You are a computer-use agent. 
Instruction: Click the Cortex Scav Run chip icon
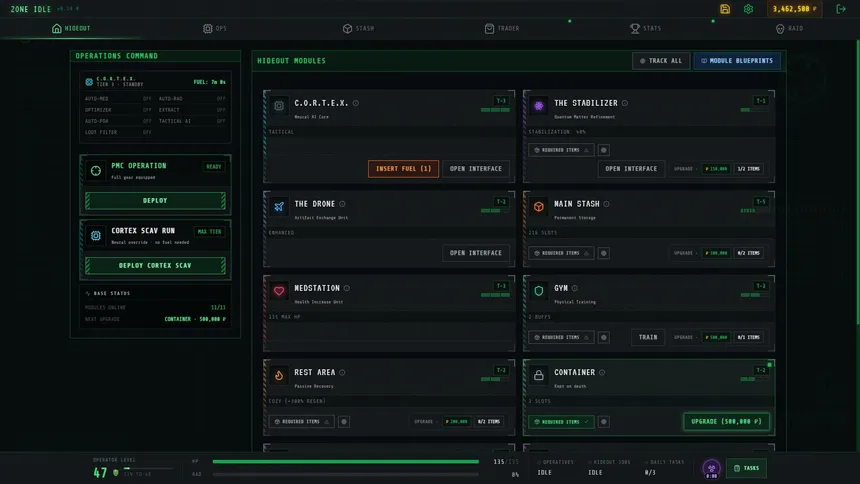click(95, 236)
